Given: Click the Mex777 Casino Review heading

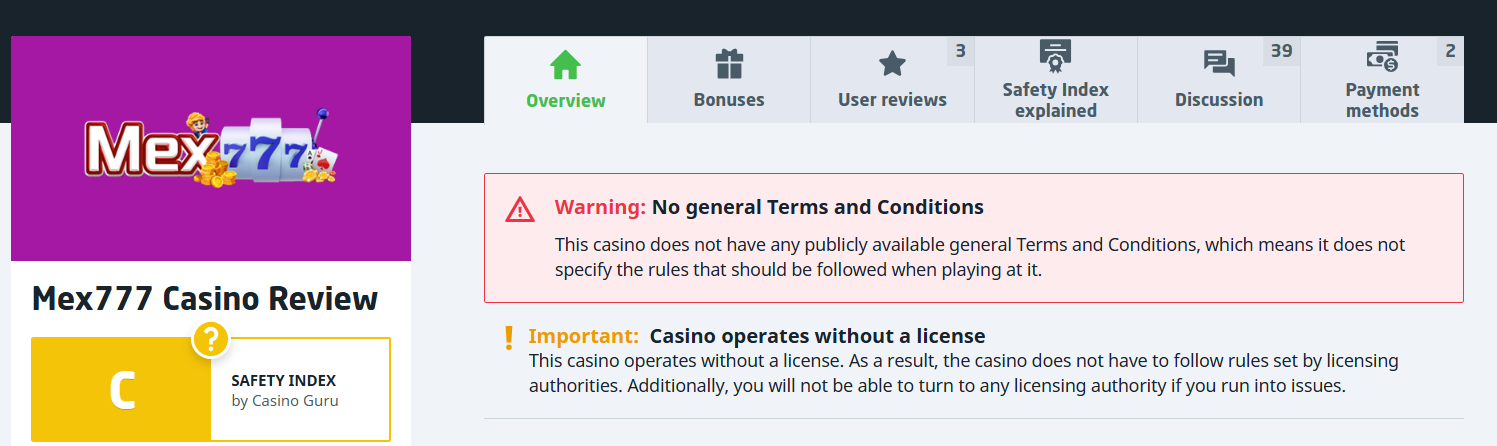Looking at the screenshot, I should point(205,298).
